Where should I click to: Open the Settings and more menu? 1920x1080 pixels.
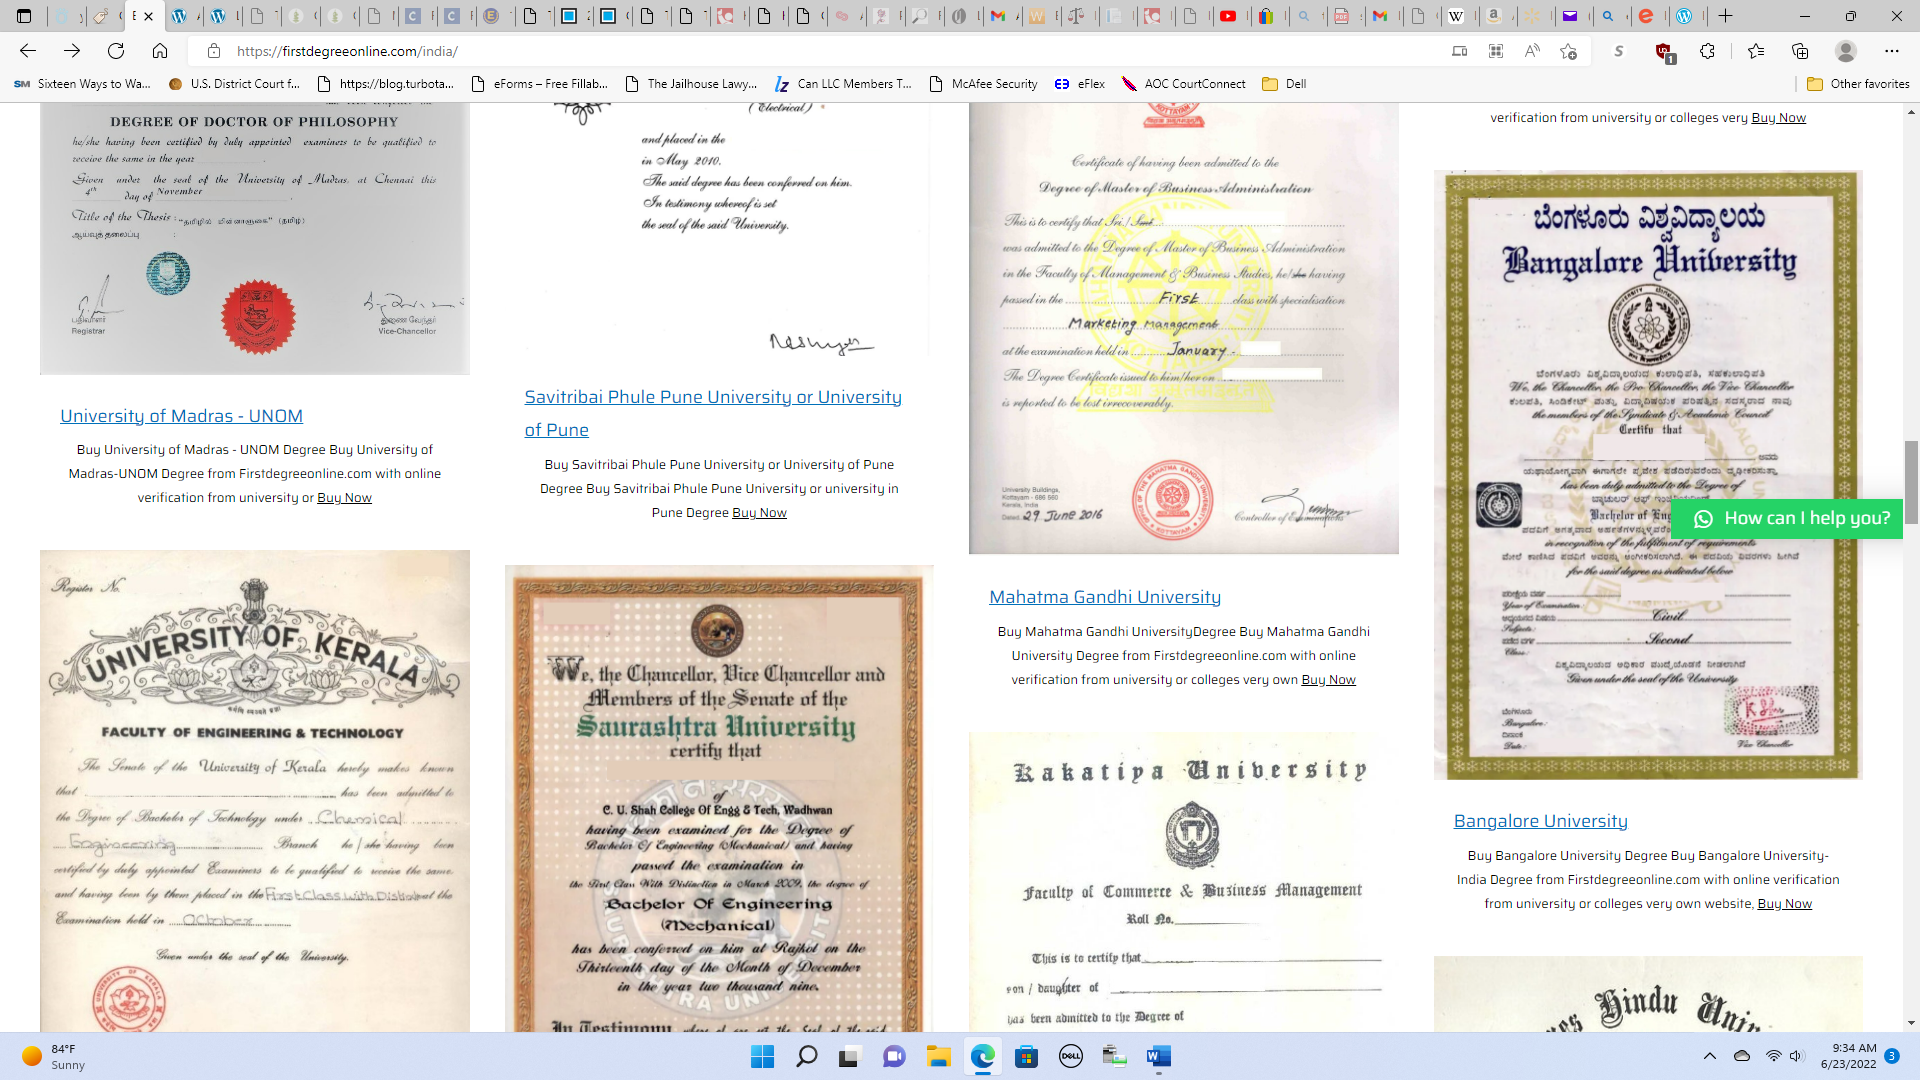click(1891, 51)
